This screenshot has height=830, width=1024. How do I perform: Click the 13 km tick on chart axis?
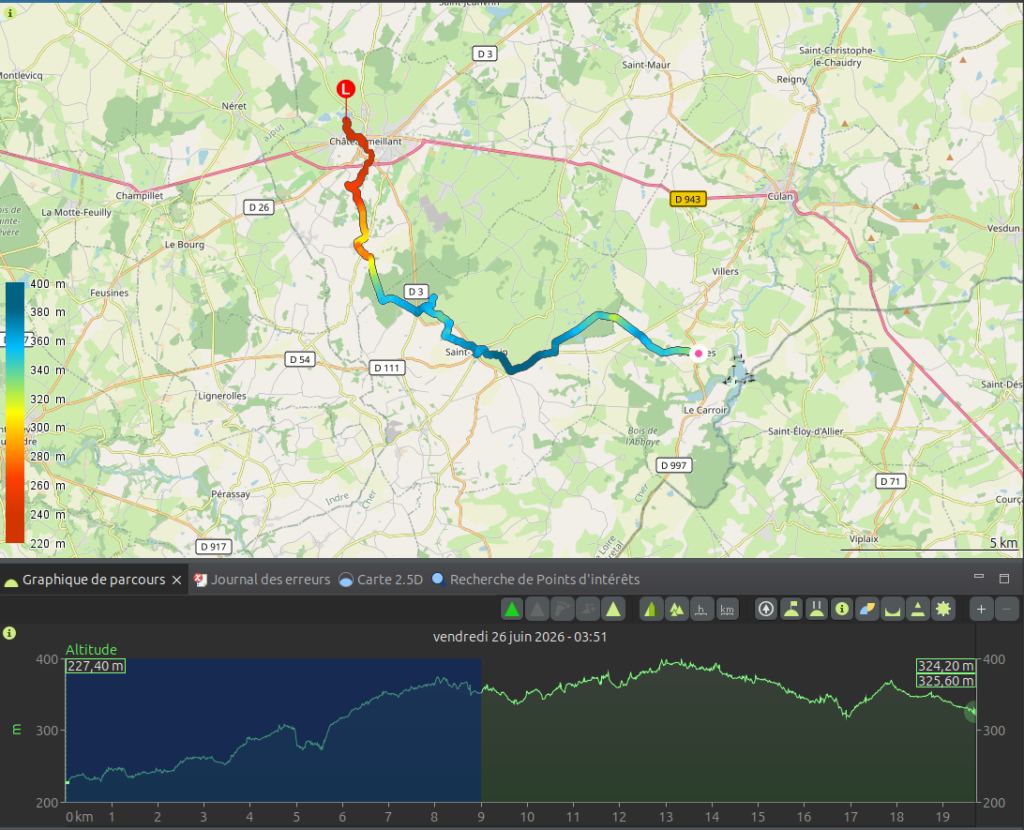click(665, 816)
